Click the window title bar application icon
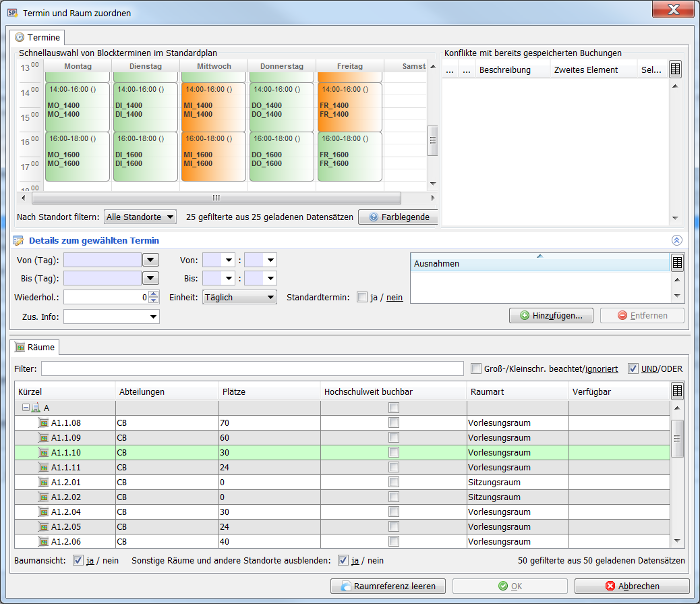 (x=12, y=12)
